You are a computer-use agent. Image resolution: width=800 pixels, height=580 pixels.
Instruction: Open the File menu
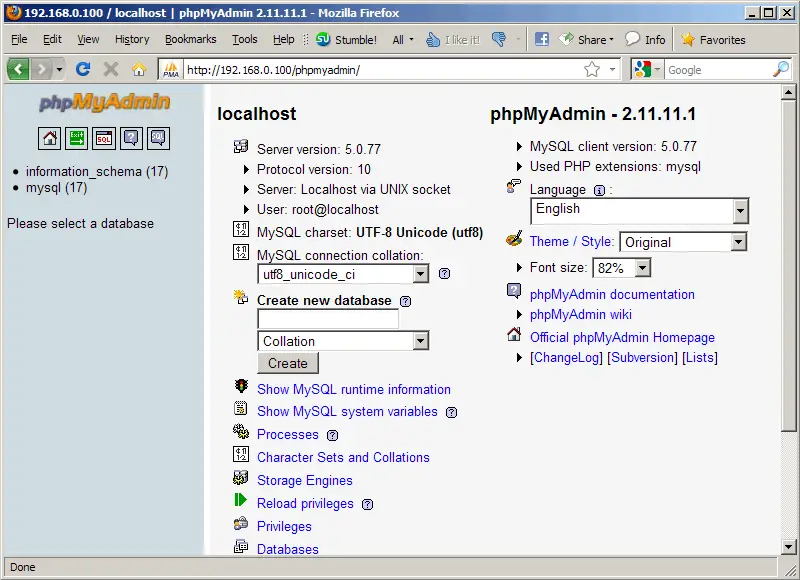(x=19, y=39)
